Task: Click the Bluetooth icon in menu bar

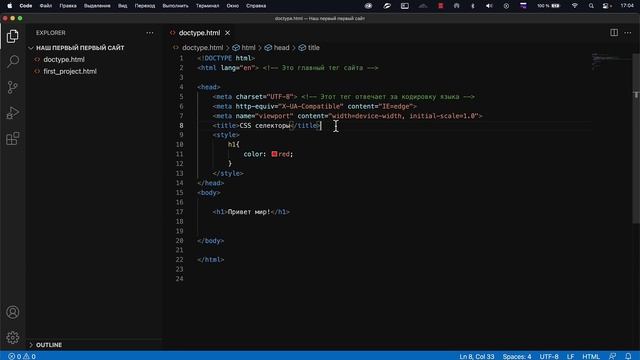Action: (473, 6)
